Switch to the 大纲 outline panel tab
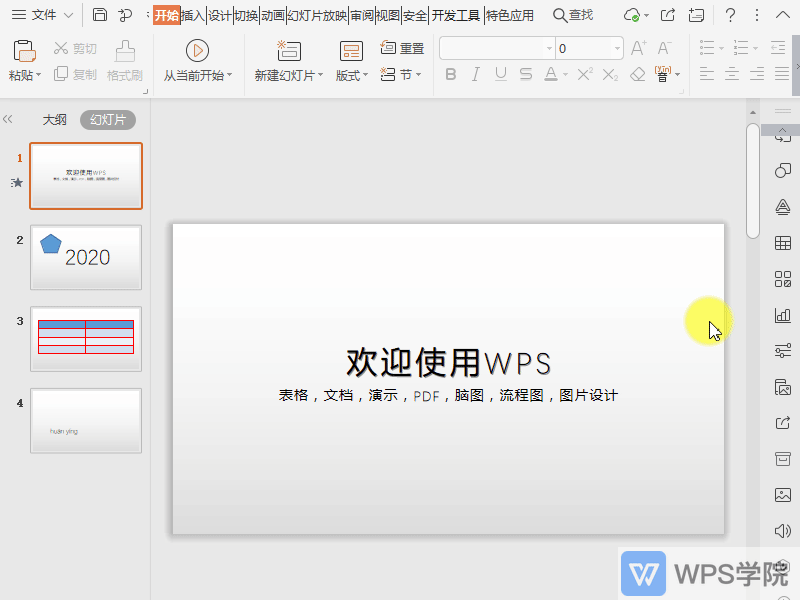The width and height of the screenshot is (800, 600). tap(54, 119)
